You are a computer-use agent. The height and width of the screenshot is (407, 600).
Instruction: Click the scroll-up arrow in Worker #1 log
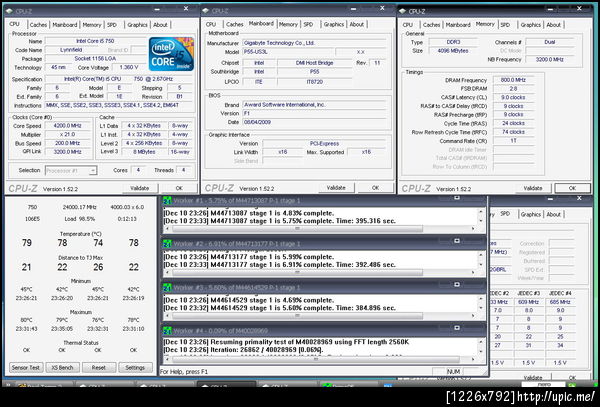pos(481,212)
